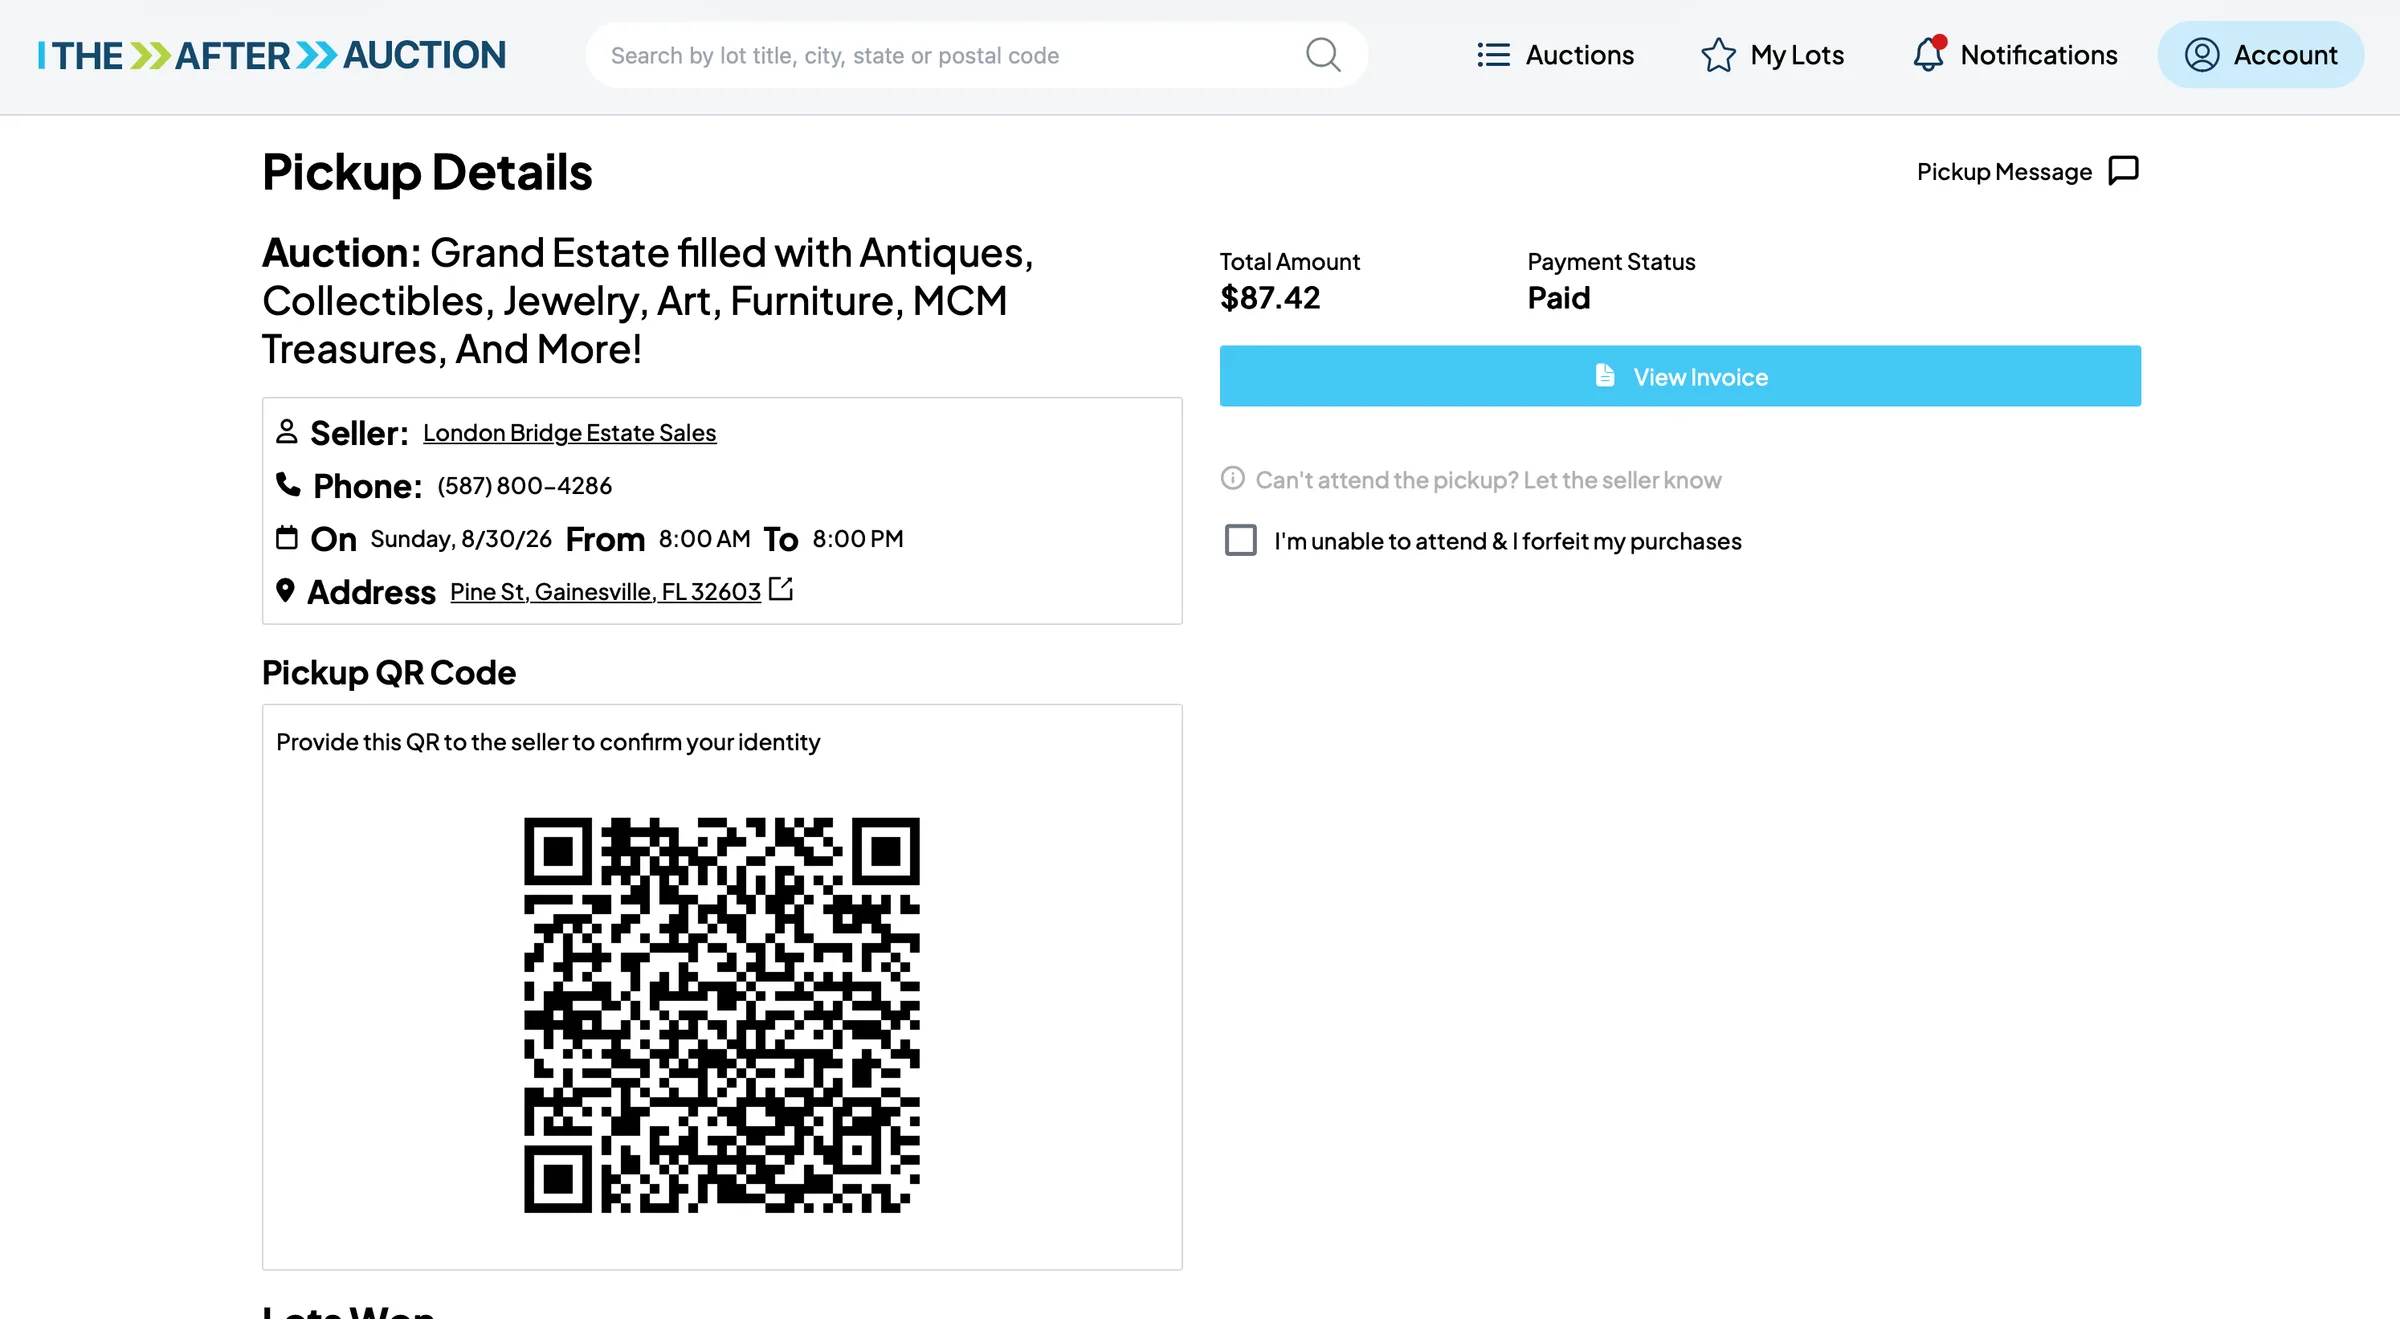Click the external link icon beside address
This screenshot has height=1319, width=2400.
(x=781, y=589)
